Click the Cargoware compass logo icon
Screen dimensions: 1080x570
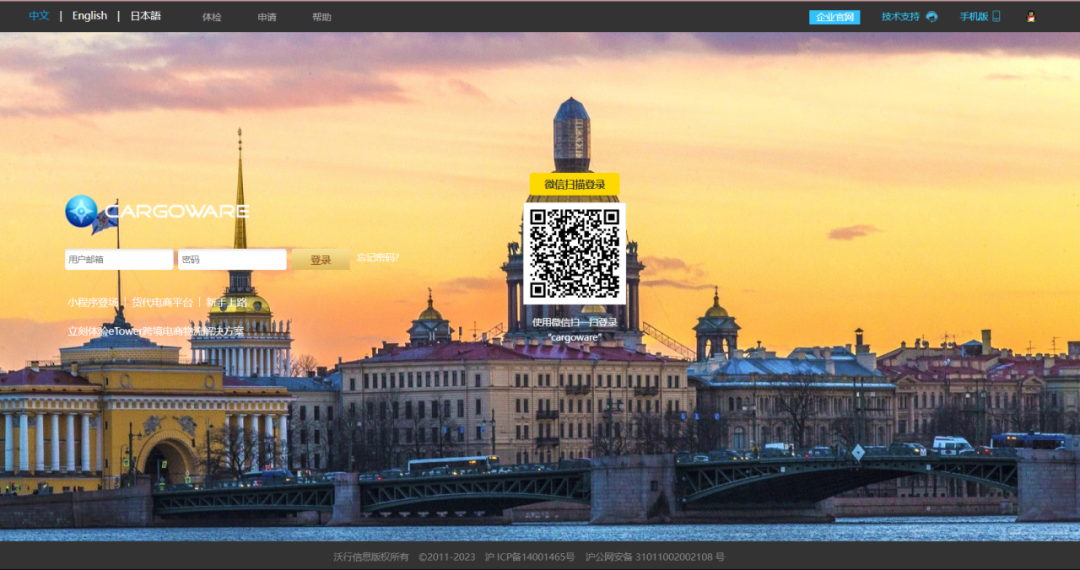(x=81, y=211)
